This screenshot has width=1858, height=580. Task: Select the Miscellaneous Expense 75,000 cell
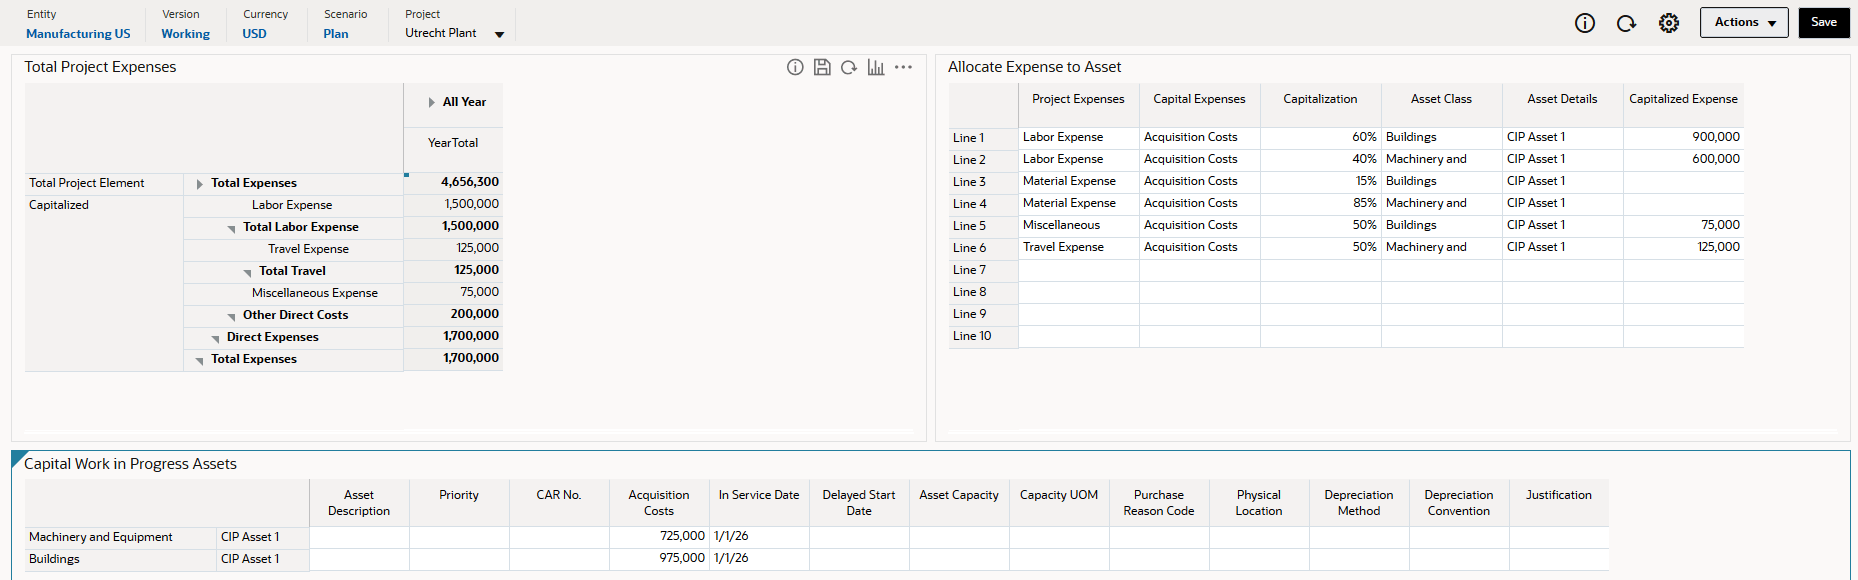pos(453,292)
